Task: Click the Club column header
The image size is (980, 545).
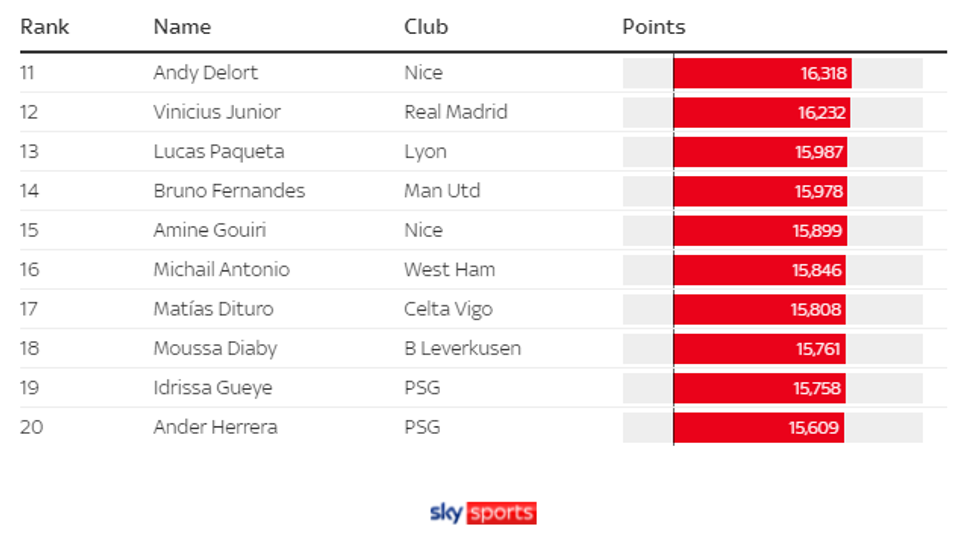Action: (x=426, y=27)
